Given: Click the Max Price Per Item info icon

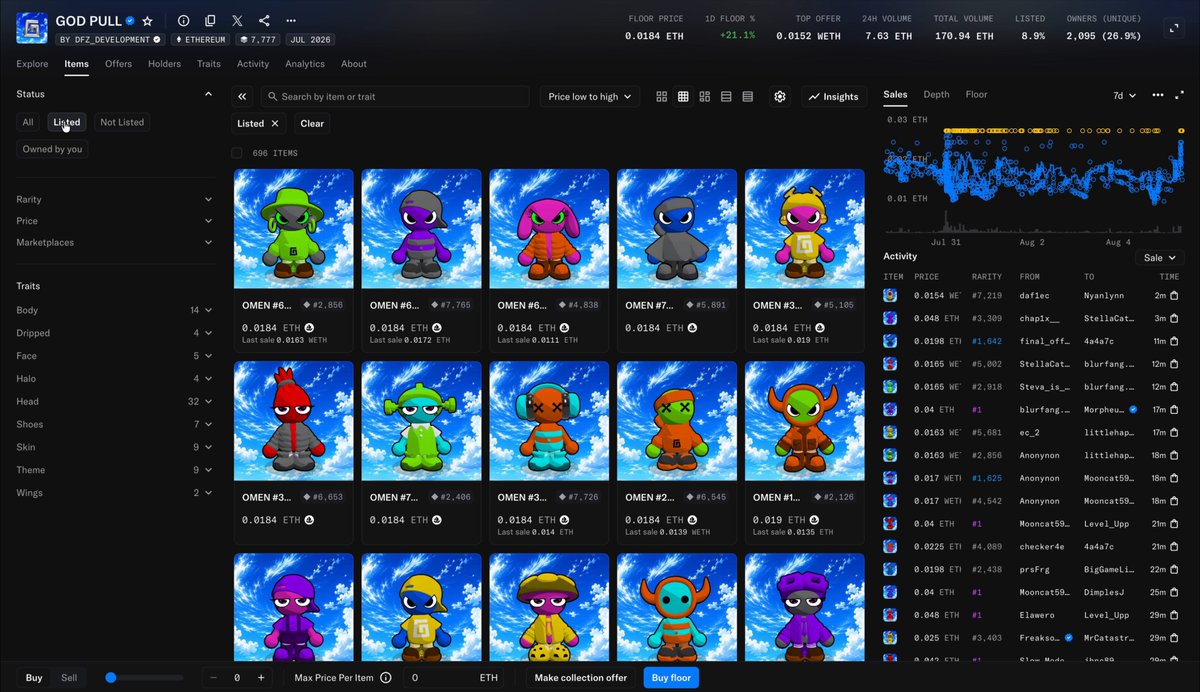Looking at the screenshot, I should [386, 677].
